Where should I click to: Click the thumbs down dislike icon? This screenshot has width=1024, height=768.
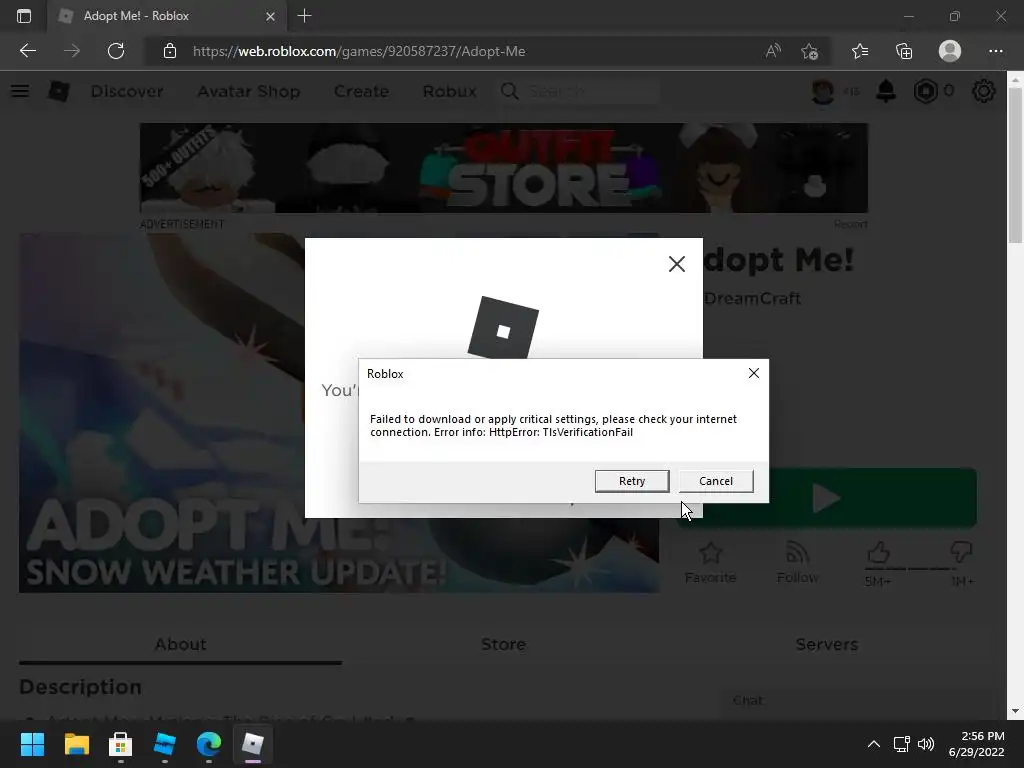961,552
